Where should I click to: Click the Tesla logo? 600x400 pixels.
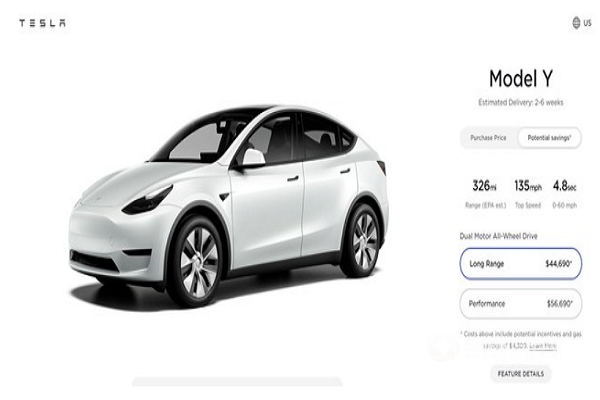click(42, 23)
